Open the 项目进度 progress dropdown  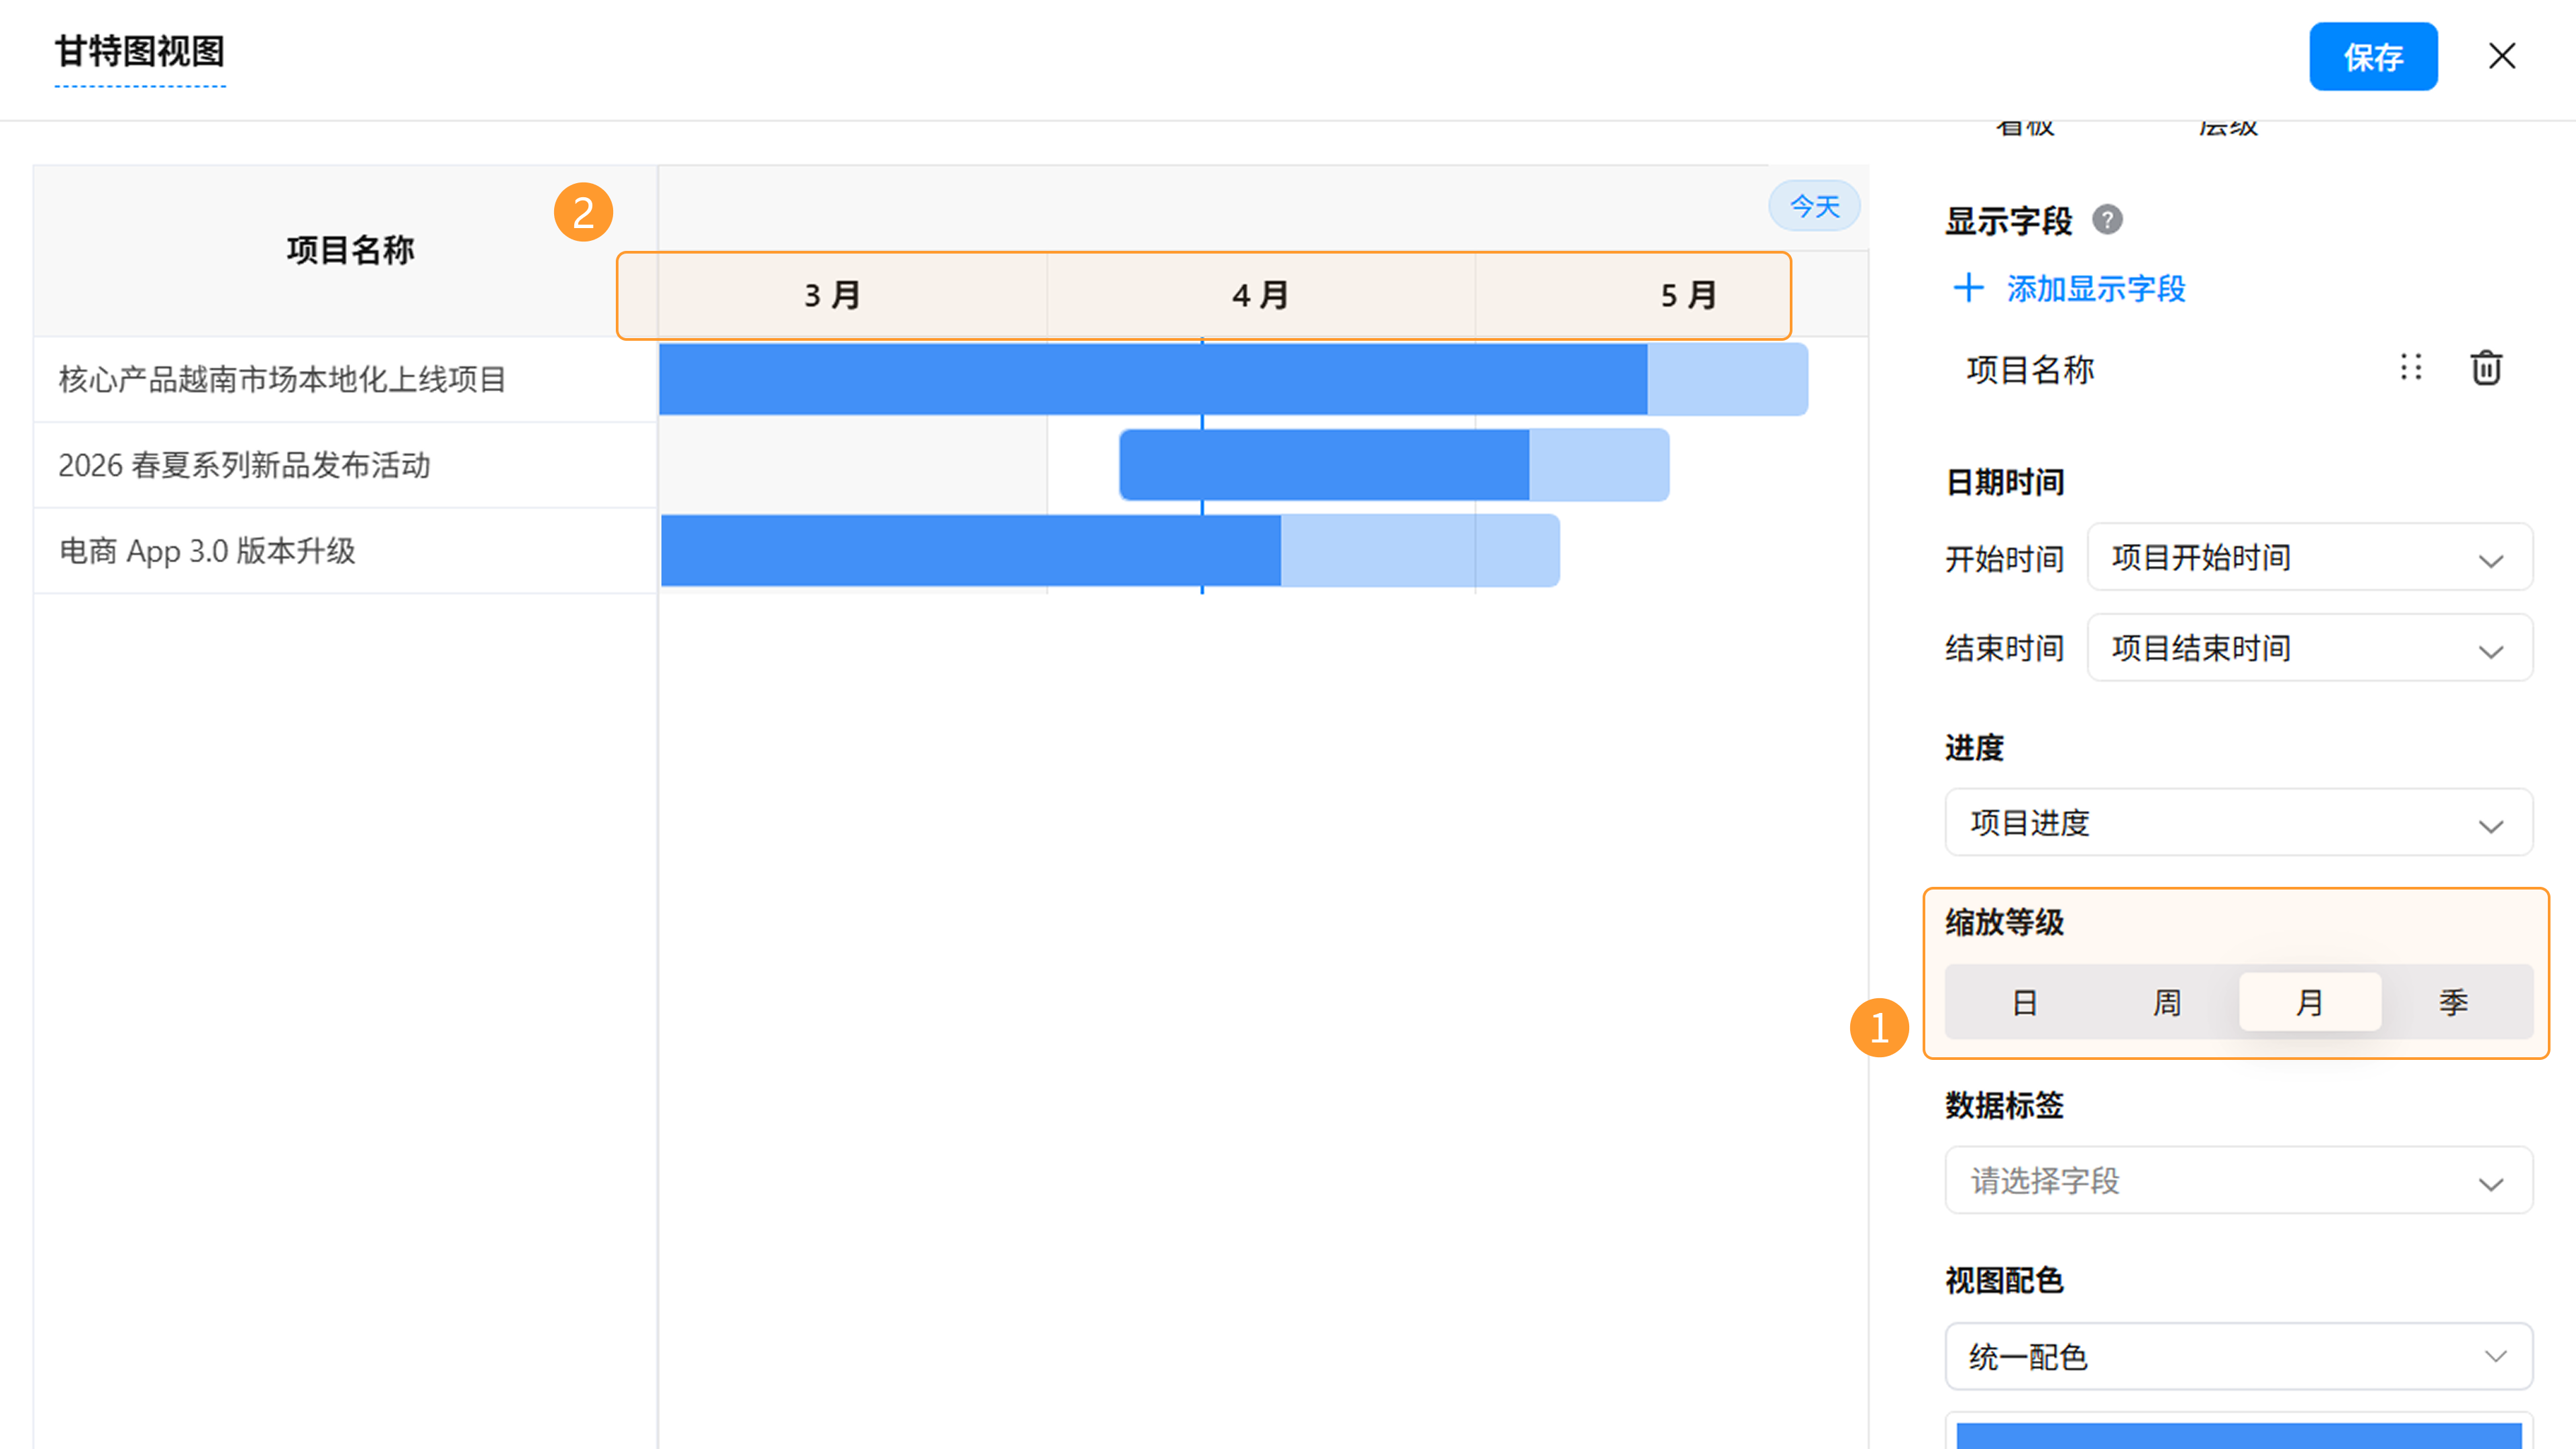pos(2238,823)
